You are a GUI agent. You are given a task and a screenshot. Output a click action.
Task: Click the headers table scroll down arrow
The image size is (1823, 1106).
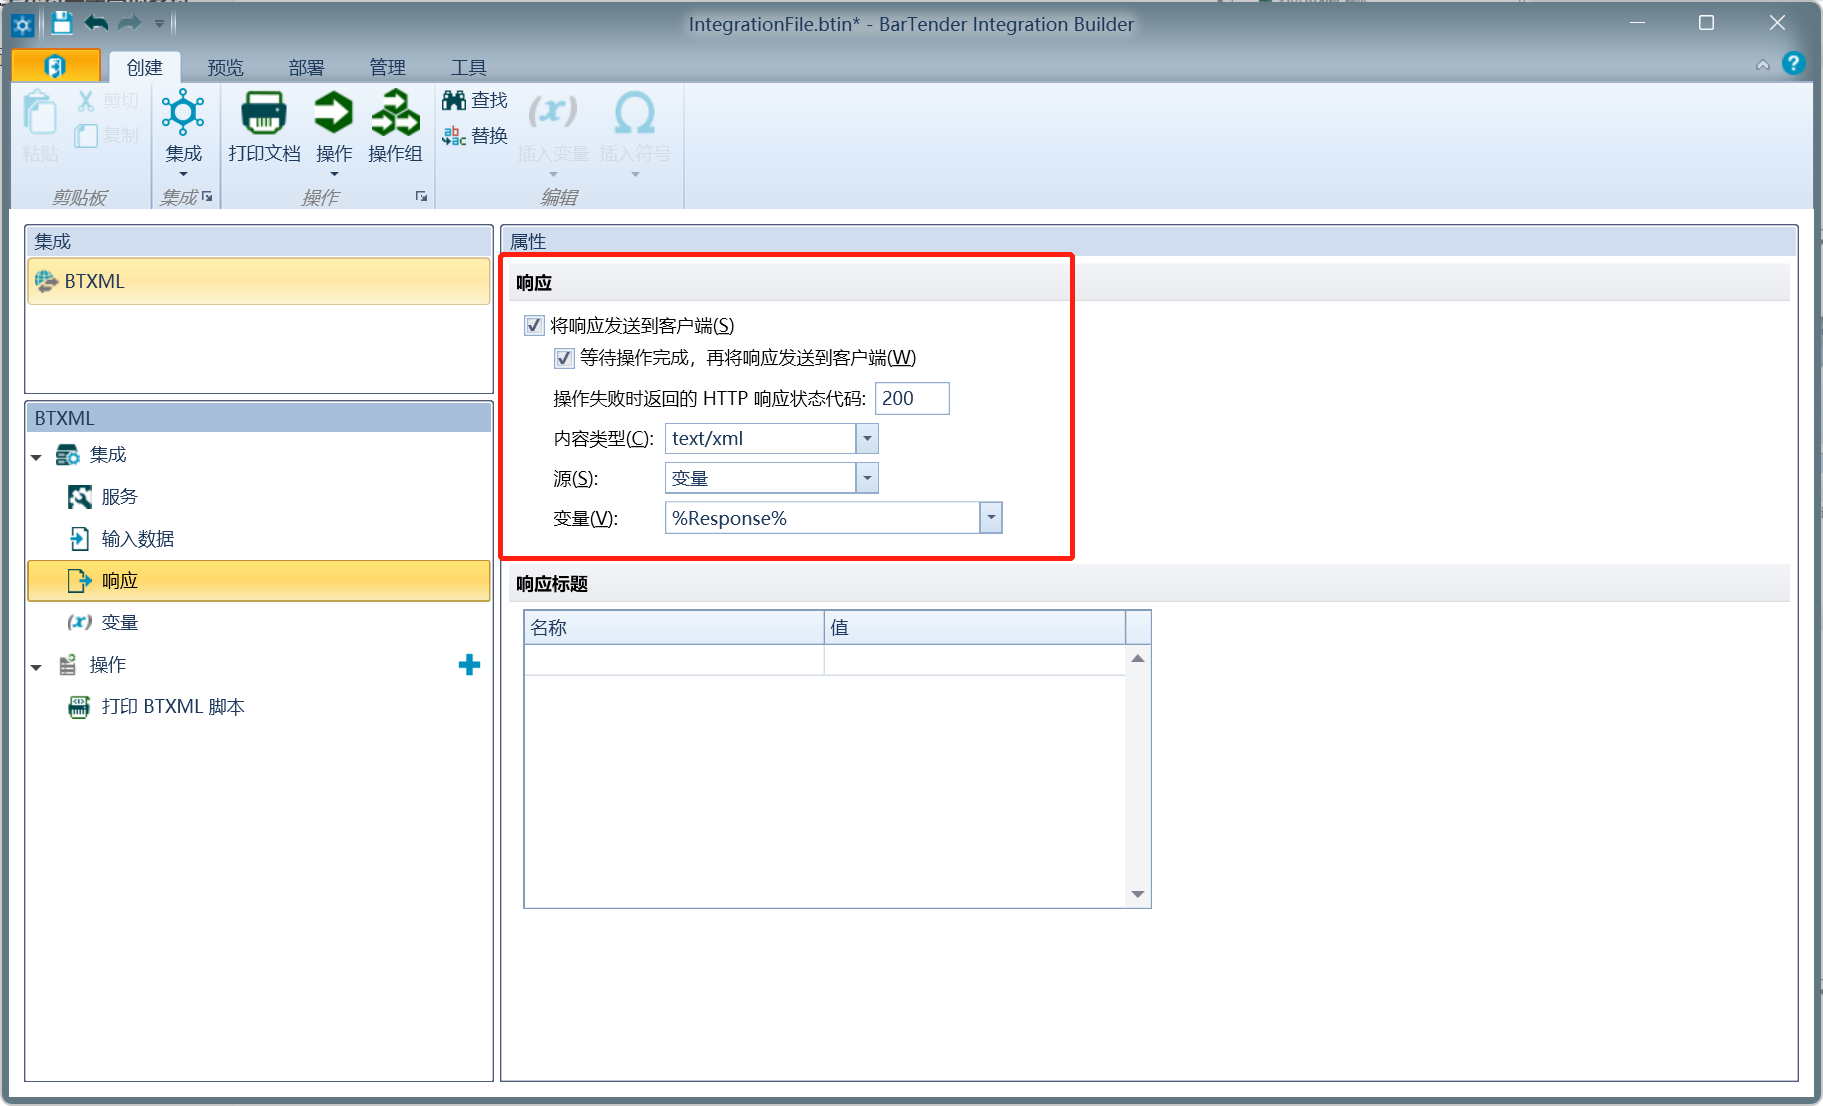[x=1138, y=894]
